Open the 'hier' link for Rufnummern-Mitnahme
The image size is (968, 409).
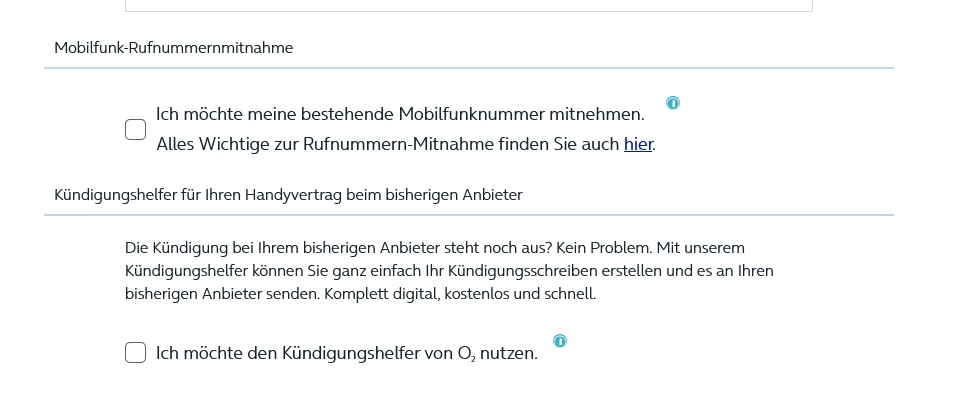[638, 144]
